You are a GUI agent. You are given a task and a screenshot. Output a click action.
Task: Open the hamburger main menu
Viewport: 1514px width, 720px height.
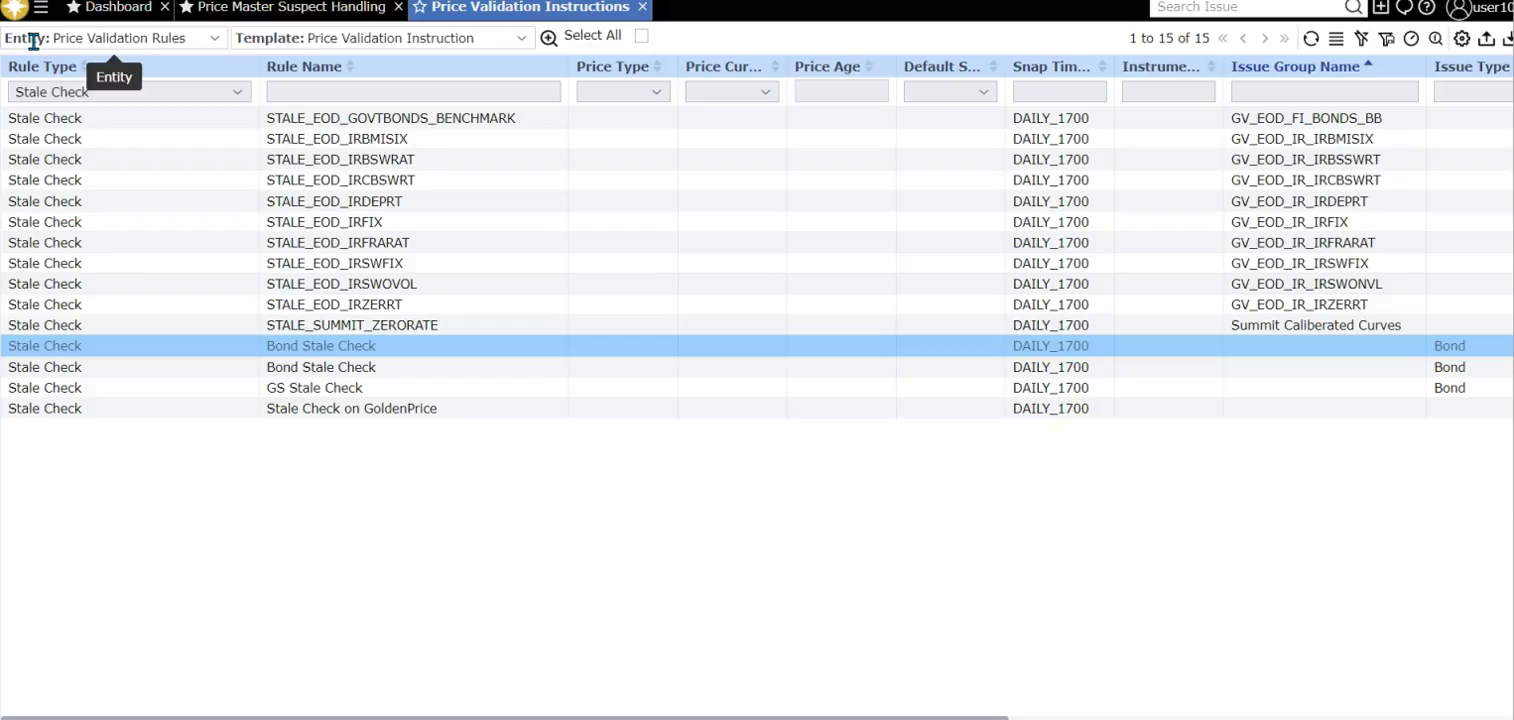40,7
